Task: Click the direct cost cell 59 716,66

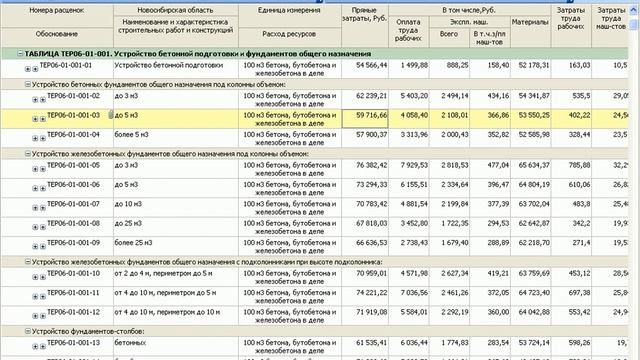Action: click(365, 119)
